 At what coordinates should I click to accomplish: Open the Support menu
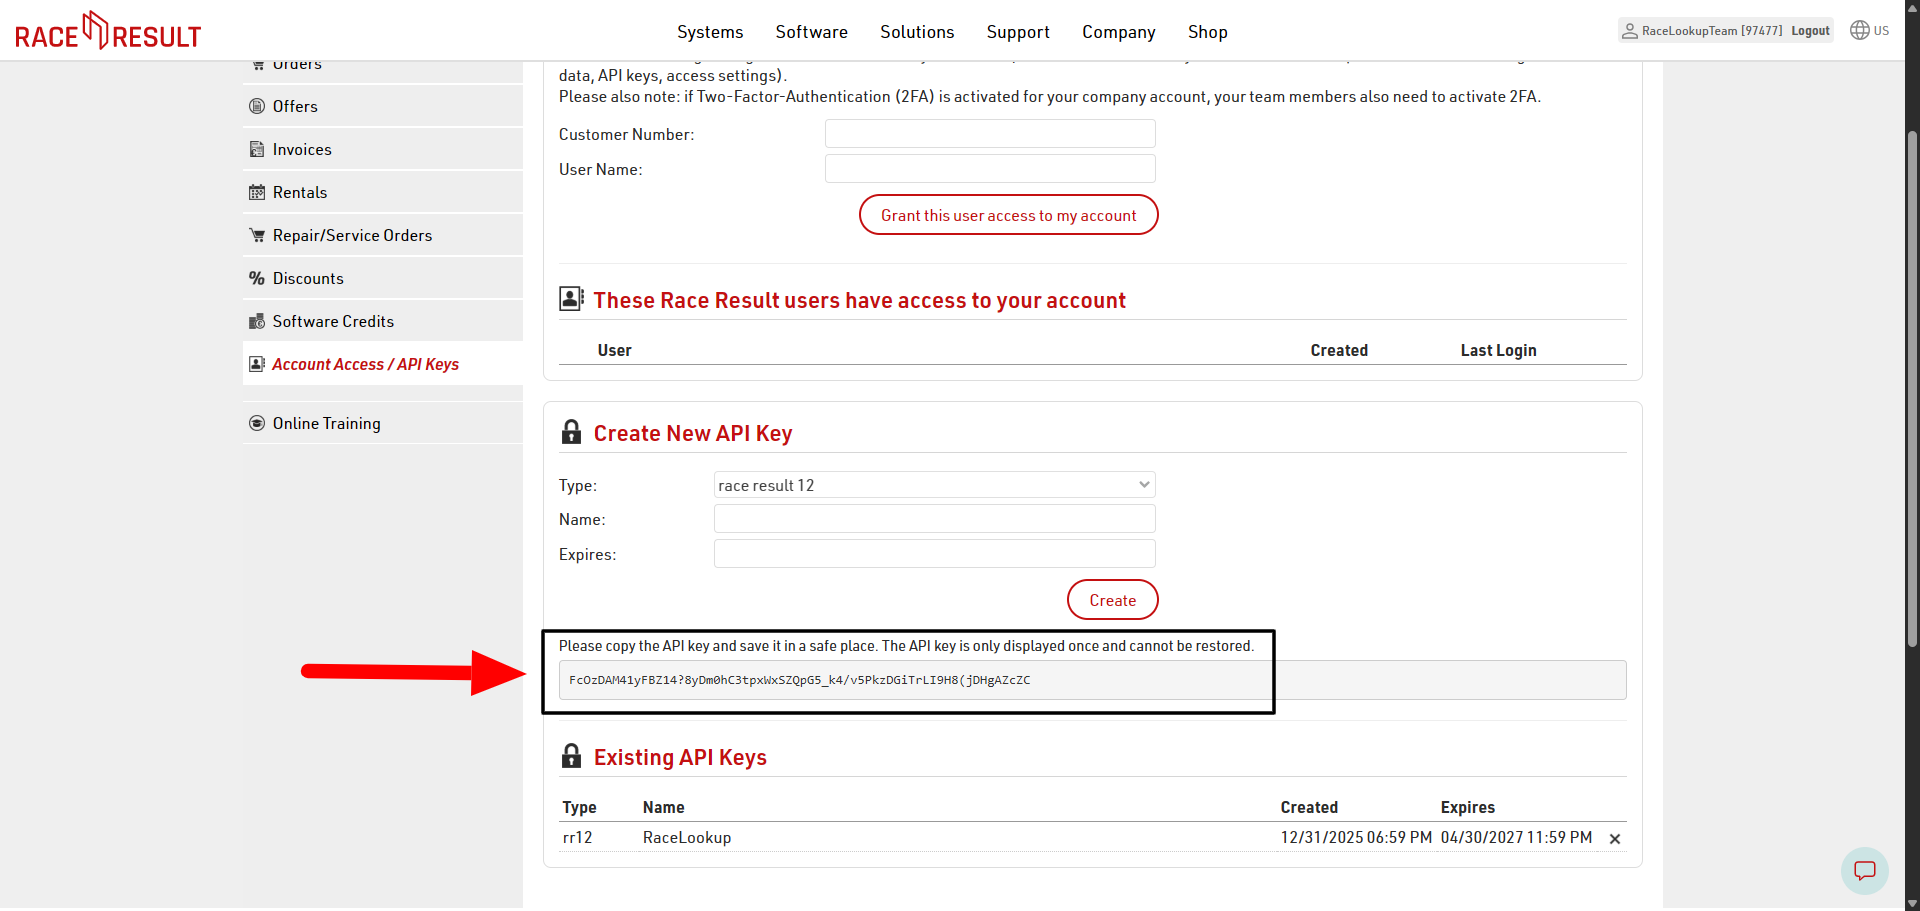[x=1017, y=32]
